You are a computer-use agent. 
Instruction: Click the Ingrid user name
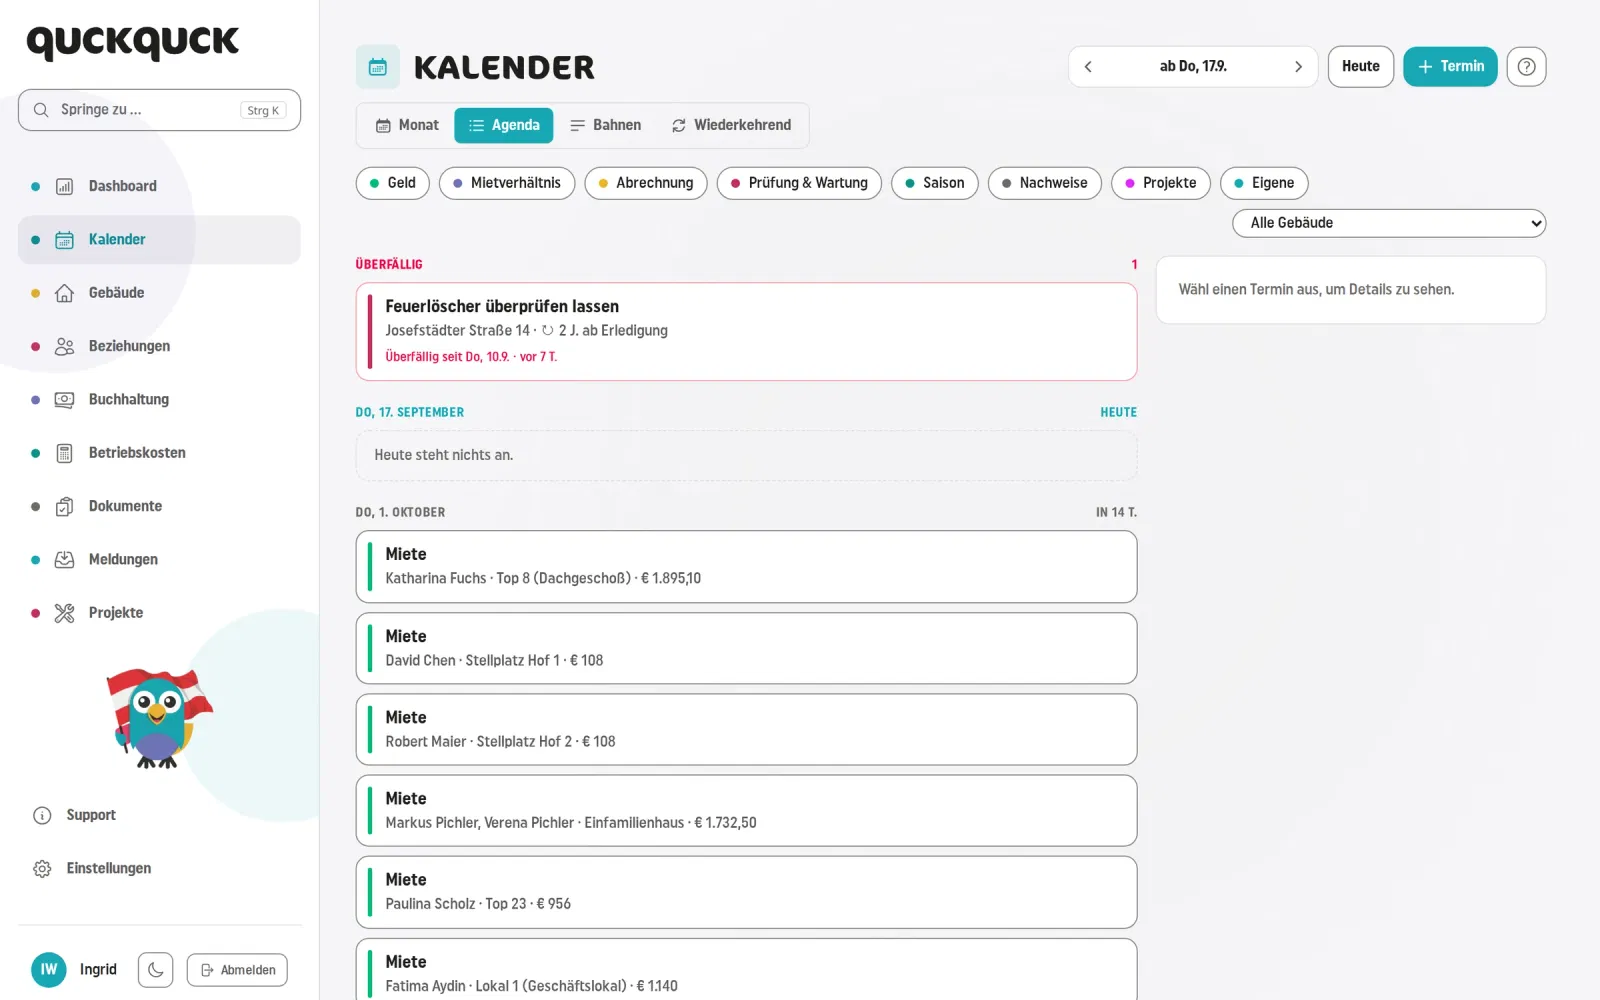coord(98,970)
